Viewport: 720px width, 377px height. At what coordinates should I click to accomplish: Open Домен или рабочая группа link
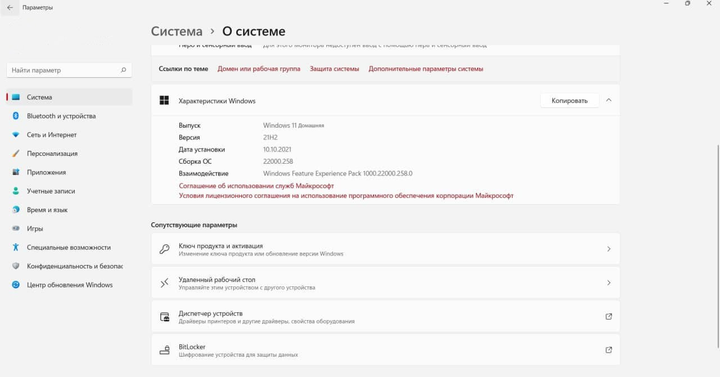pos(259,69)
